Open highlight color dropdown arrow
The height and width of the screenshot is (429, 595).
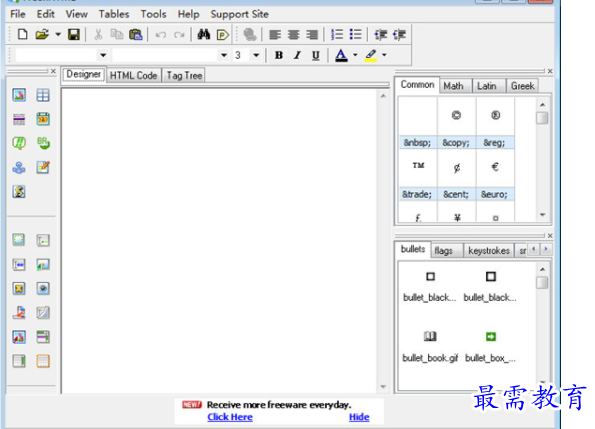pyautogui.click(x=384, y=55)
